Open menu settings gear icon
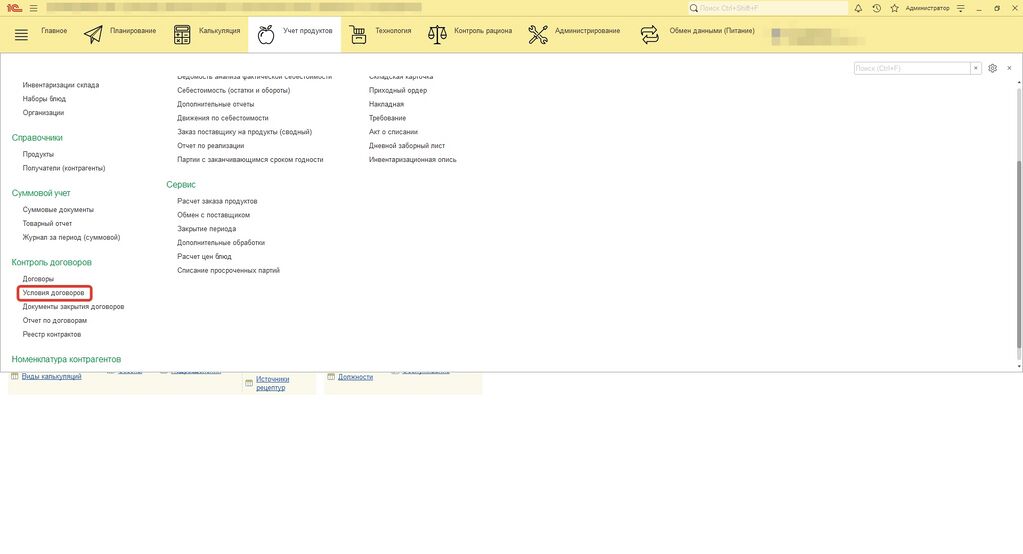Screen dimensions: 1023x554 click(992, 68)
